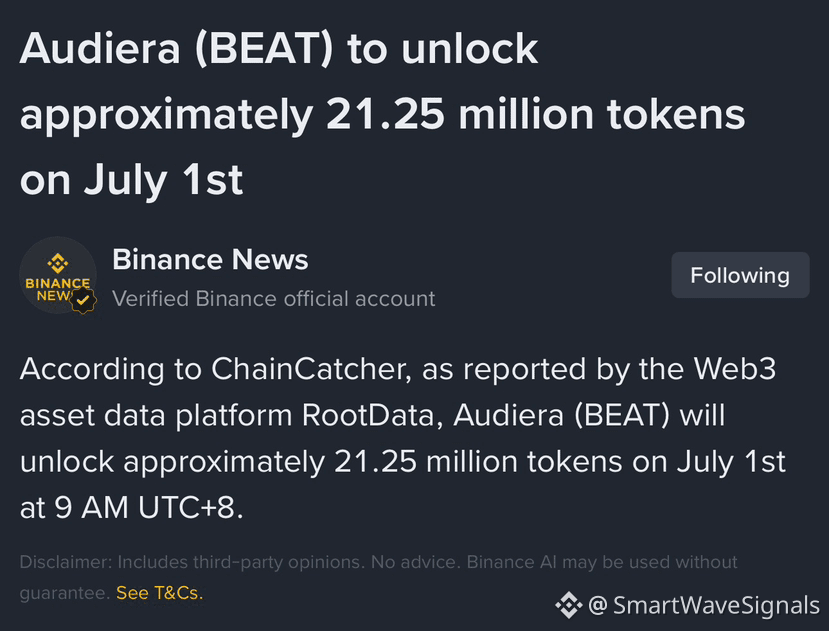Image resolution: width=829 pixels, height=631 pixels.
Task: Click the Binance logo beside SmartWaveSignals watermark
Action: (569, 605)
